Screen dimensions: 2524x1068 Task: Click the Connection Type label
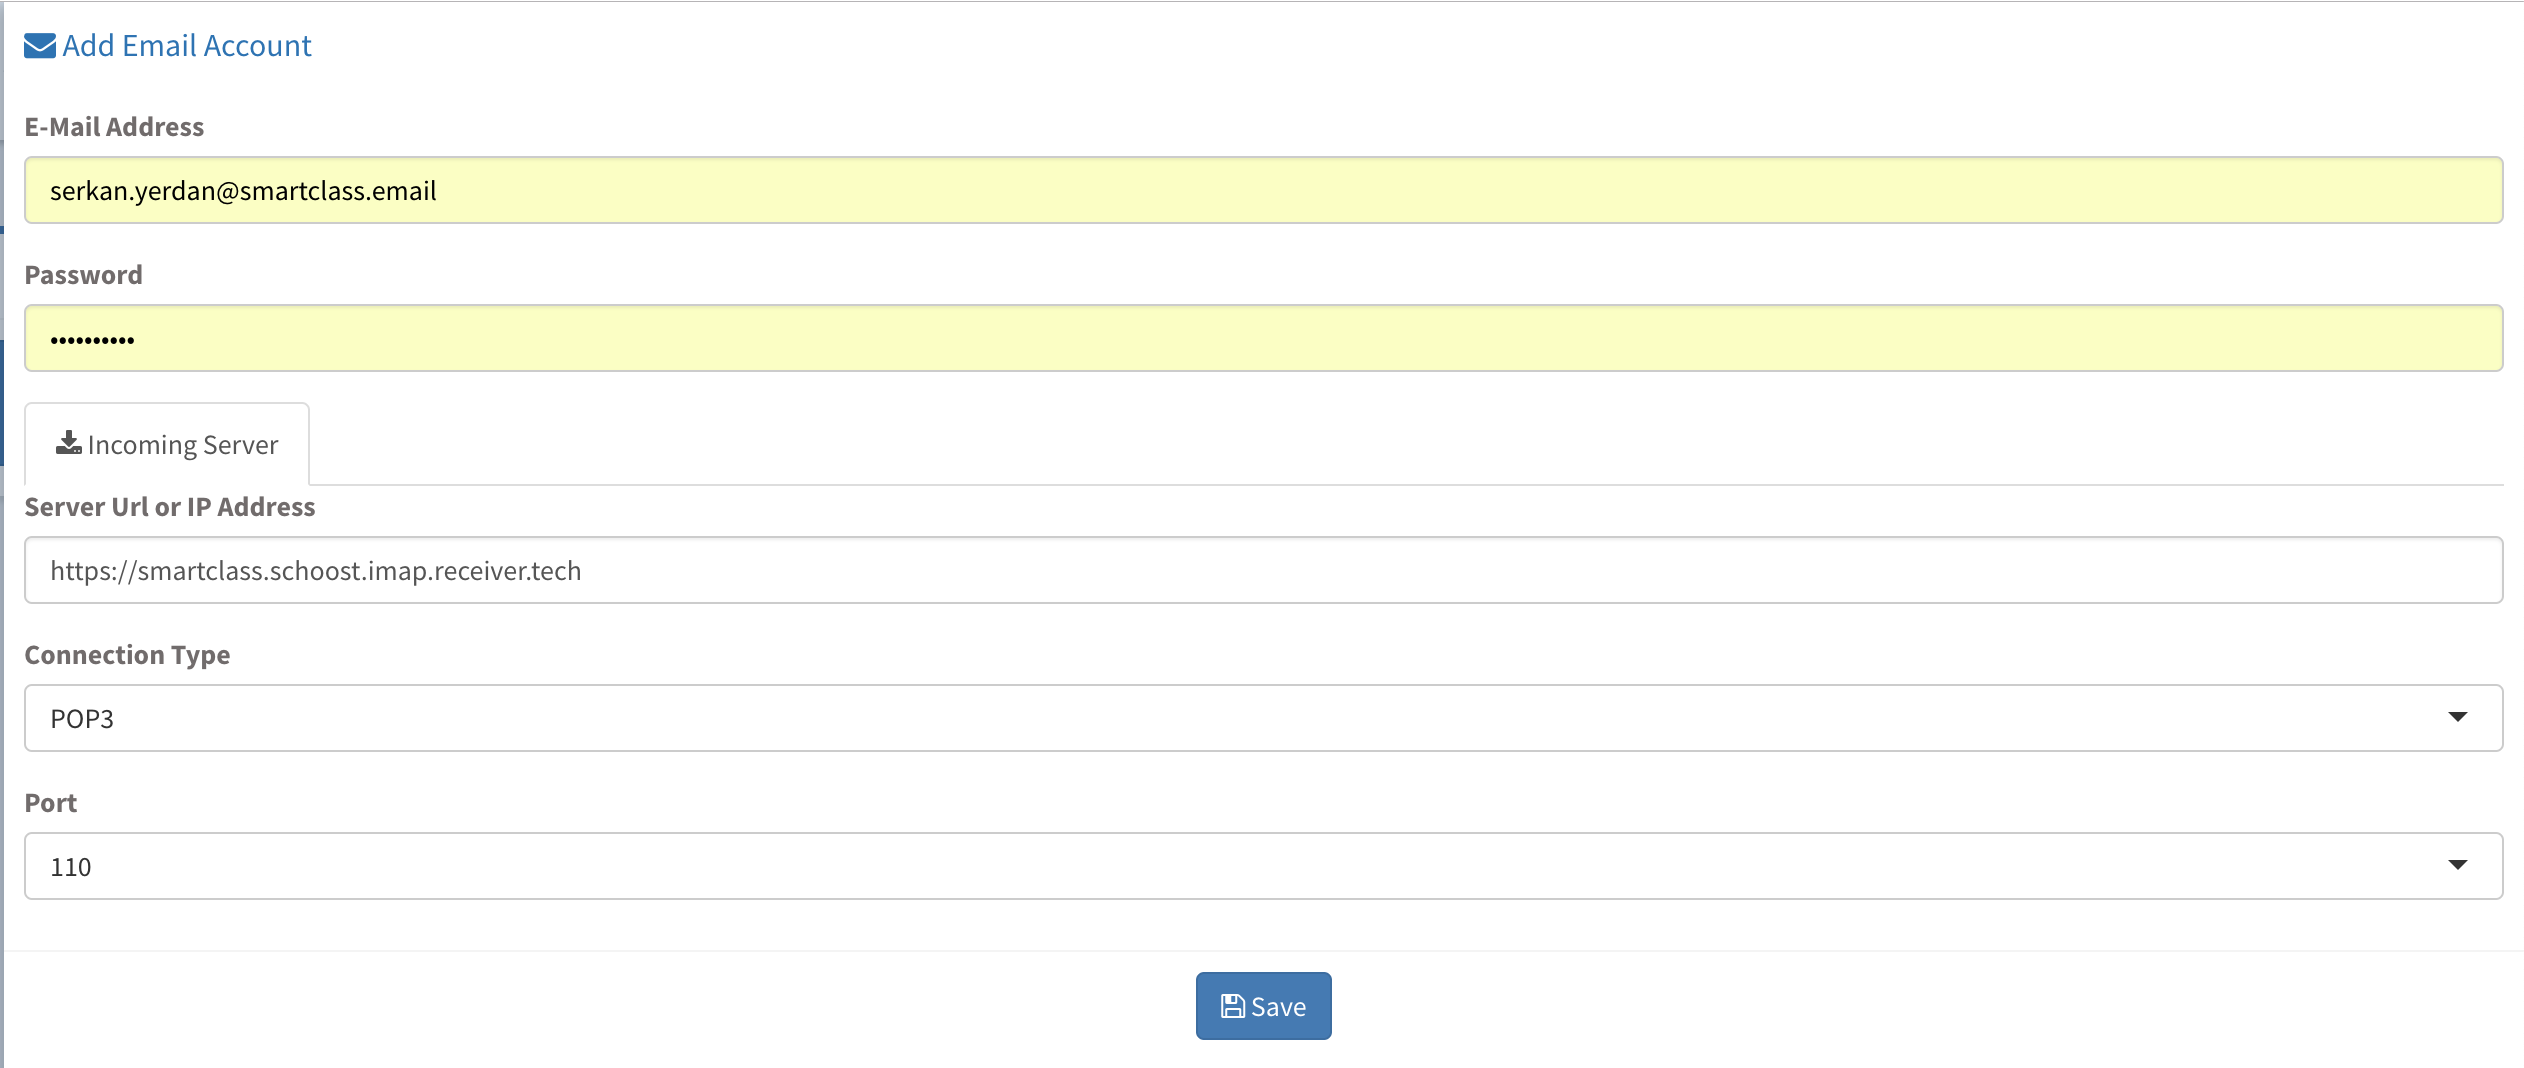(x=127, y=655)
